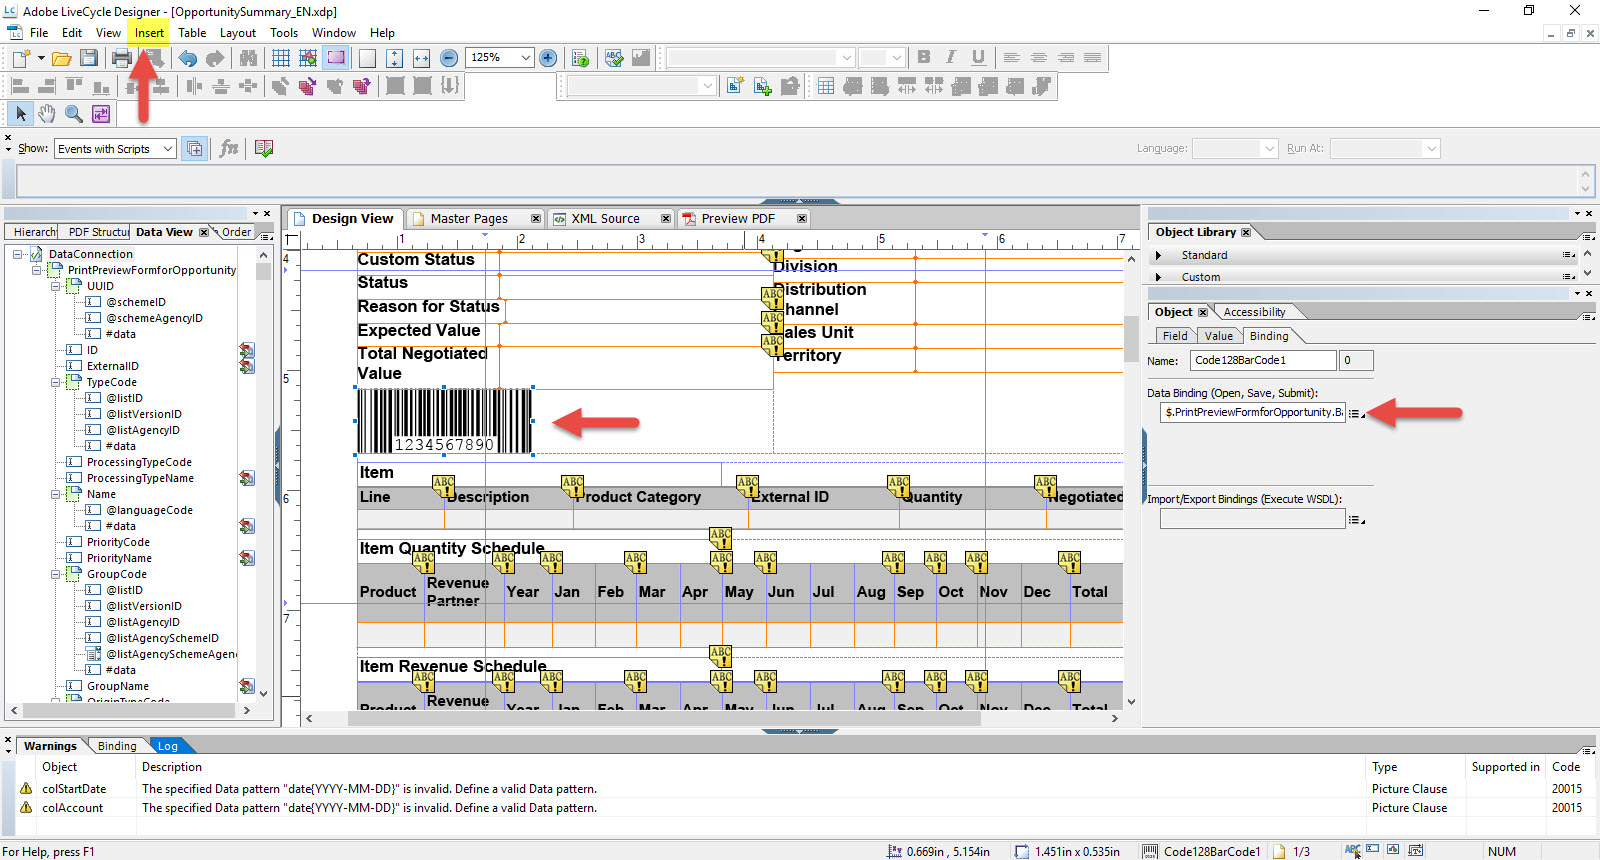
Task: Undo the last action
Action: (188, 58)
